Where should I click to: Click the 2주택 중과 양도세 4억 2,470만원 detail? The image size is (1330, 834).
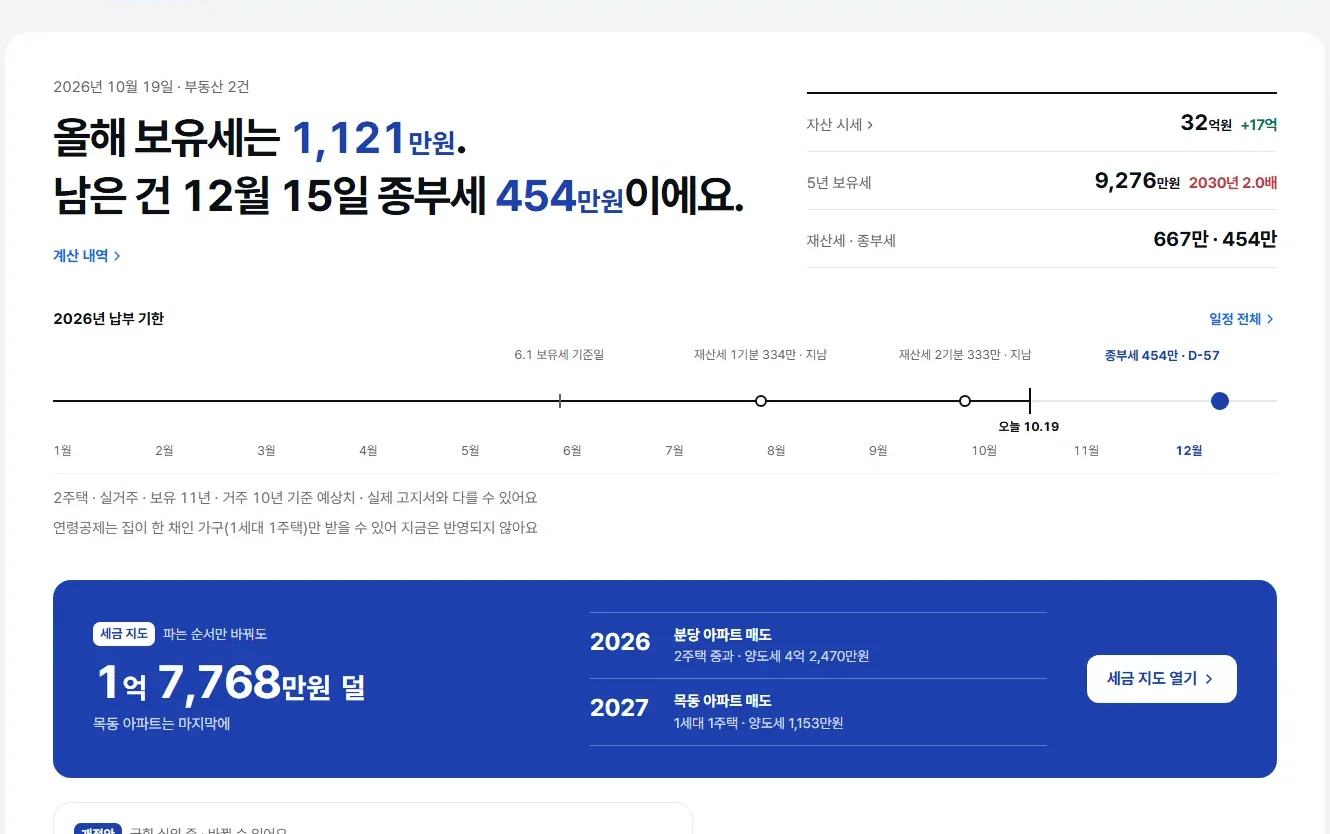tap(772, 657)
